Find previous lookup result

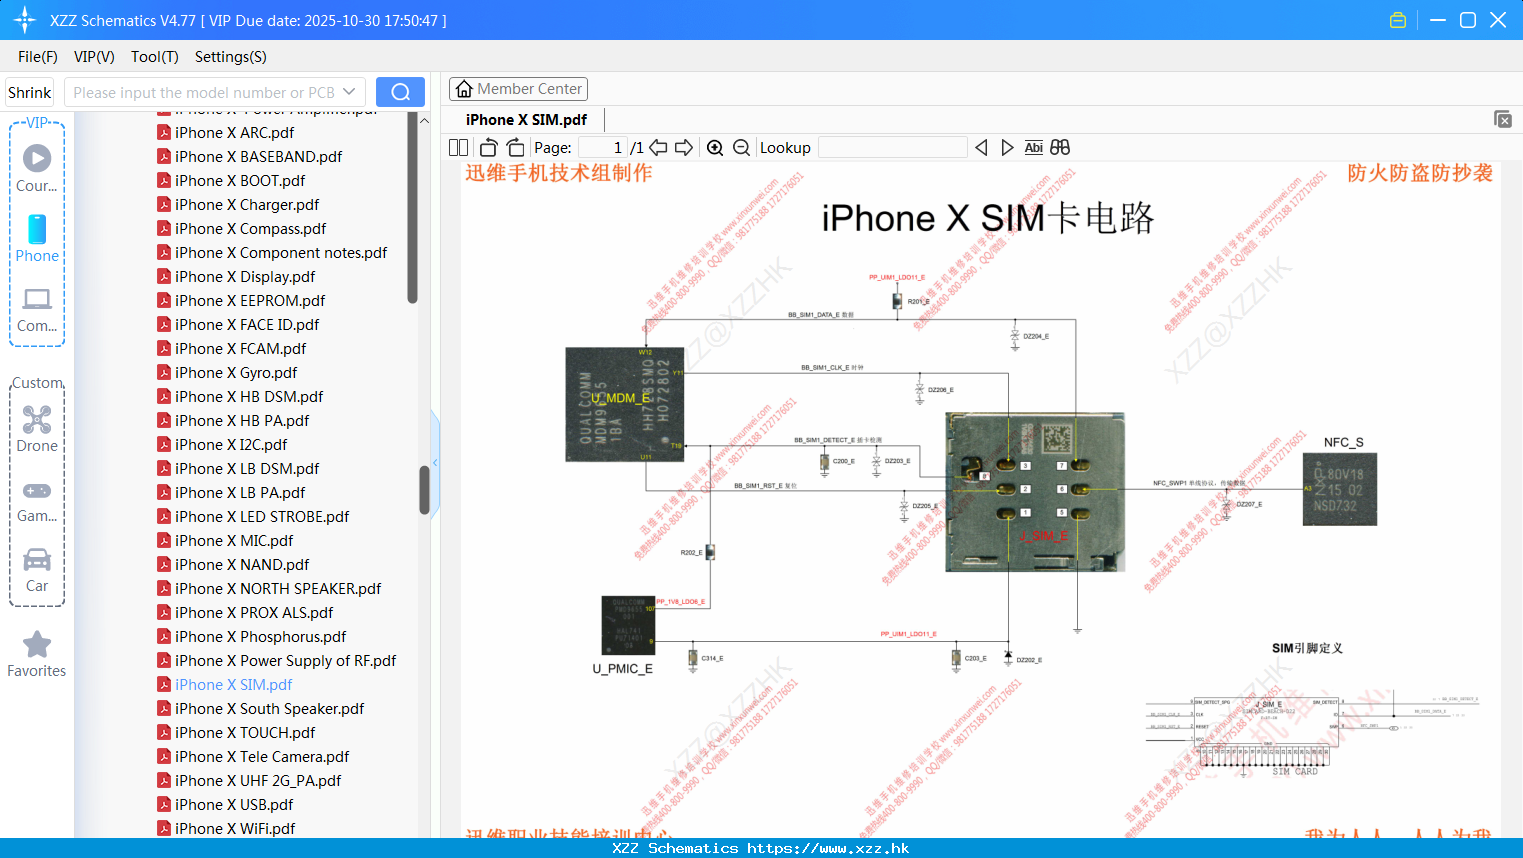pyautogui.click(x=981, y=147)
